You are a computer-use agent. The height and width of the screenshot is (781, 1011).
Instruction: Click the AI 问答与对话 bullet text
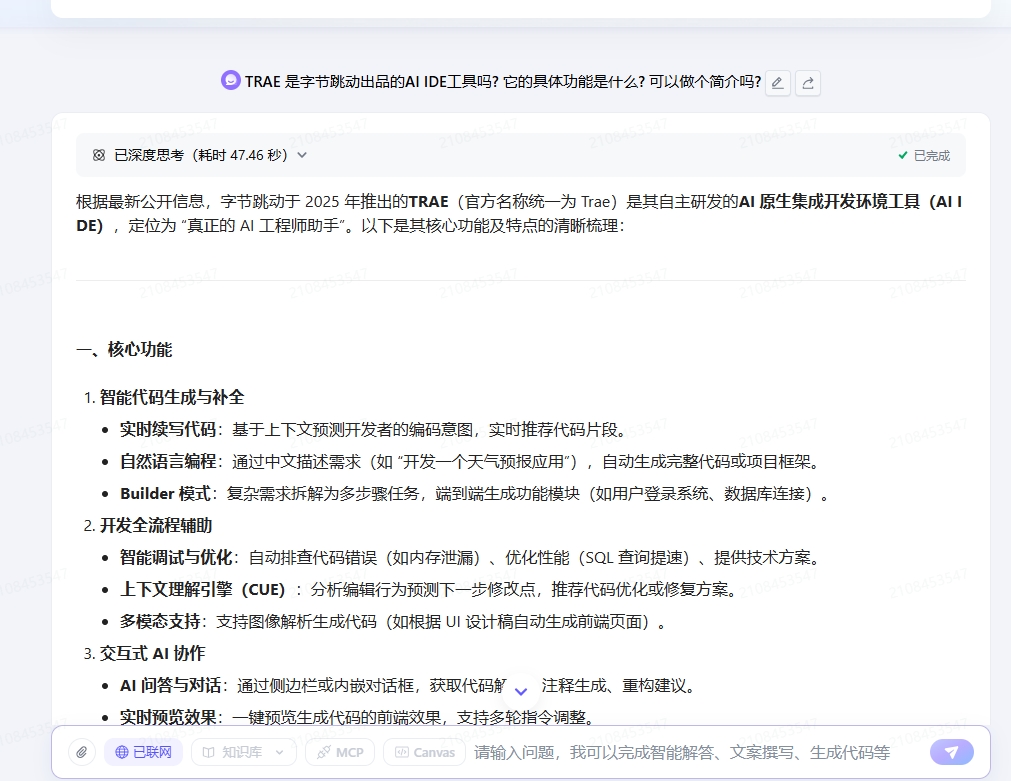[x=171, y=686]
